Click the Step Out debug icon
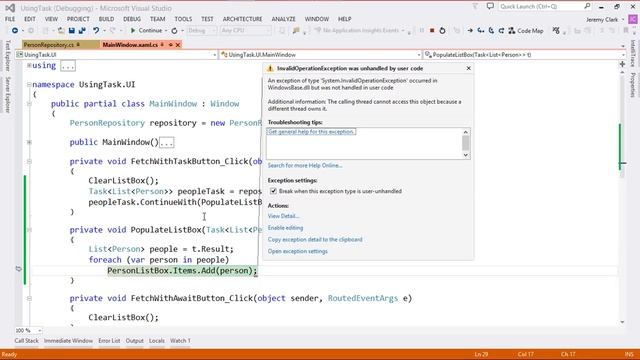The image size is (640, 360). [x=501, y=31]
